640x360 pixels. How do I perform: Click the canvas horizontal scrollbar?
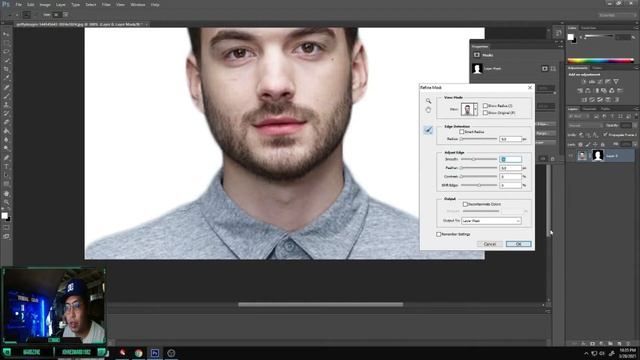click(x=321, y=304)
